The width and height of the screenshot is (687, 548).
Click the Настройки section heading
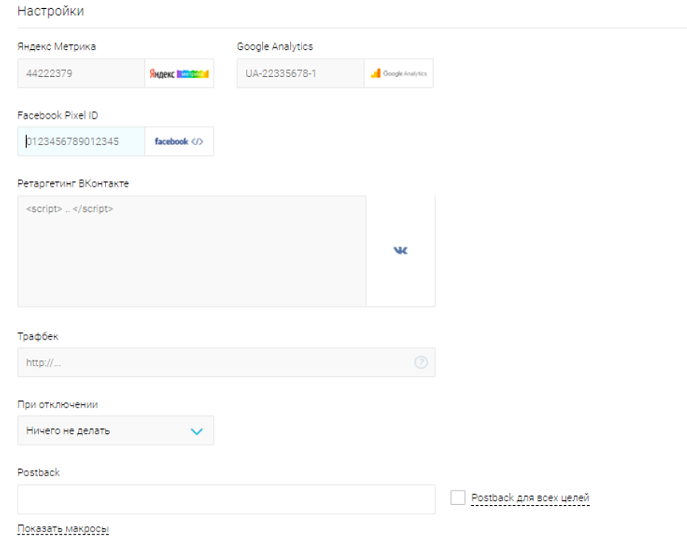(50, 11)
